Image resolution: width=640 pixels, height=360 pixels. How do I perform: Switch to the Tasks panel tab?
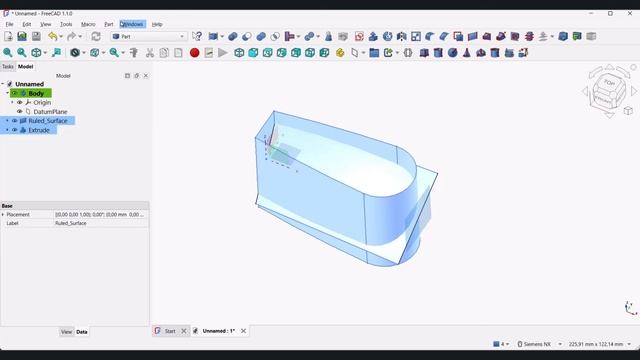pos(8,67)
